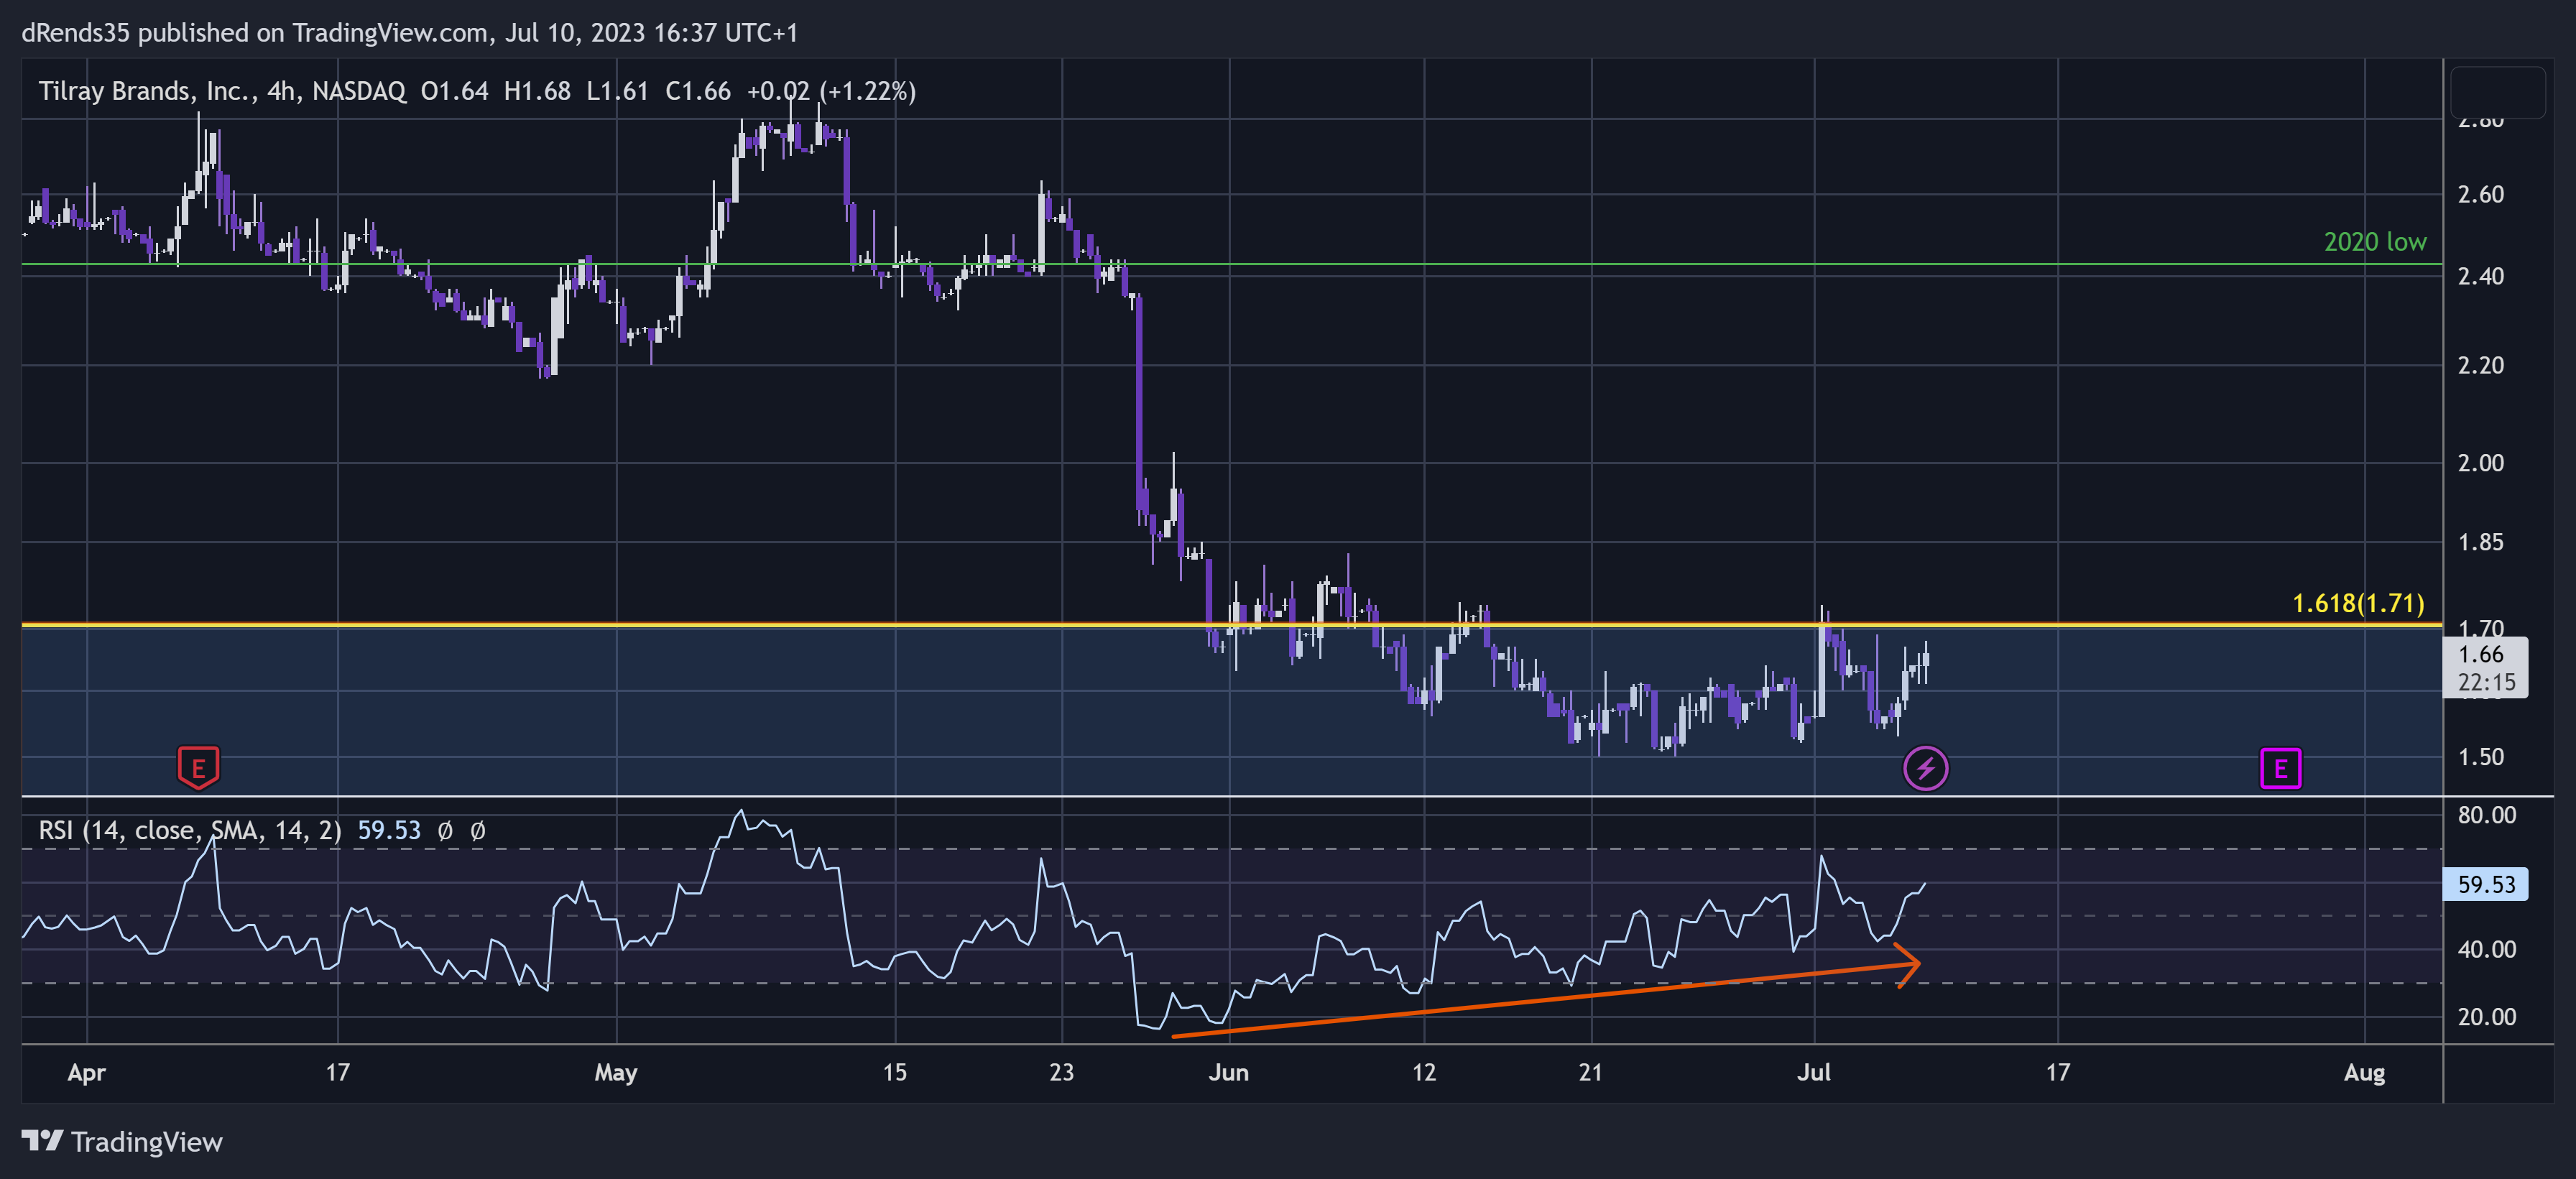Click the 4h interval label in the legend

(280, 91)
